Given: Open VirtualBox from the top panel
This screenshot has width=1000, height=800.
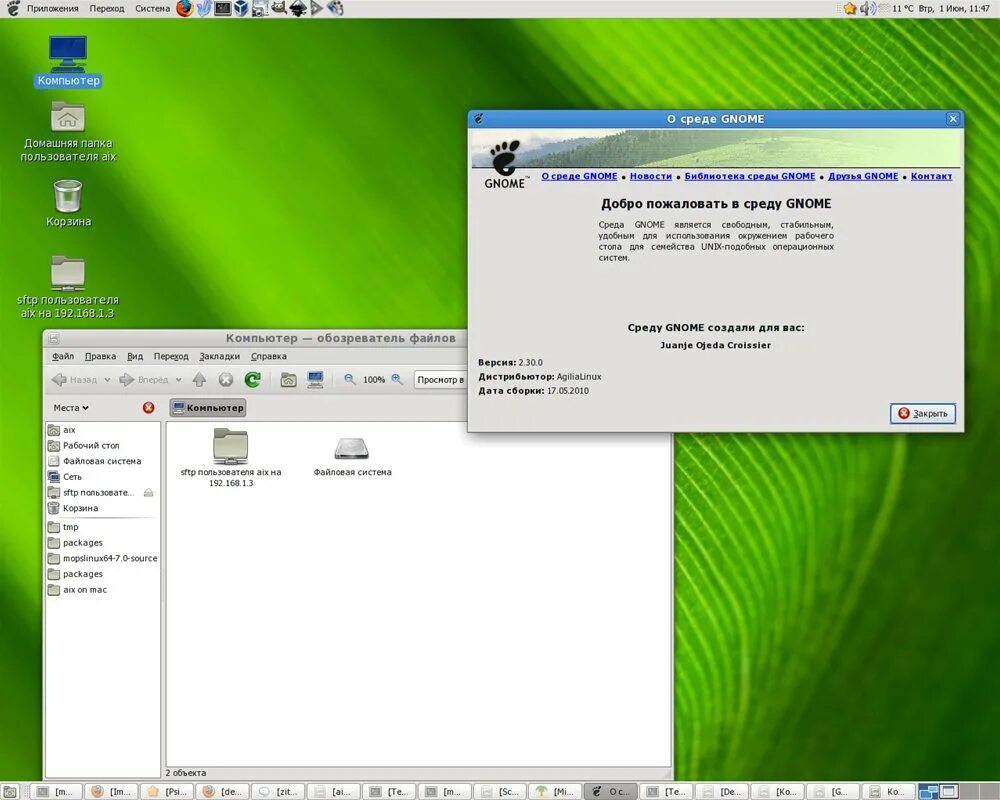Looking at the screenshot, I should coord(241,8).
